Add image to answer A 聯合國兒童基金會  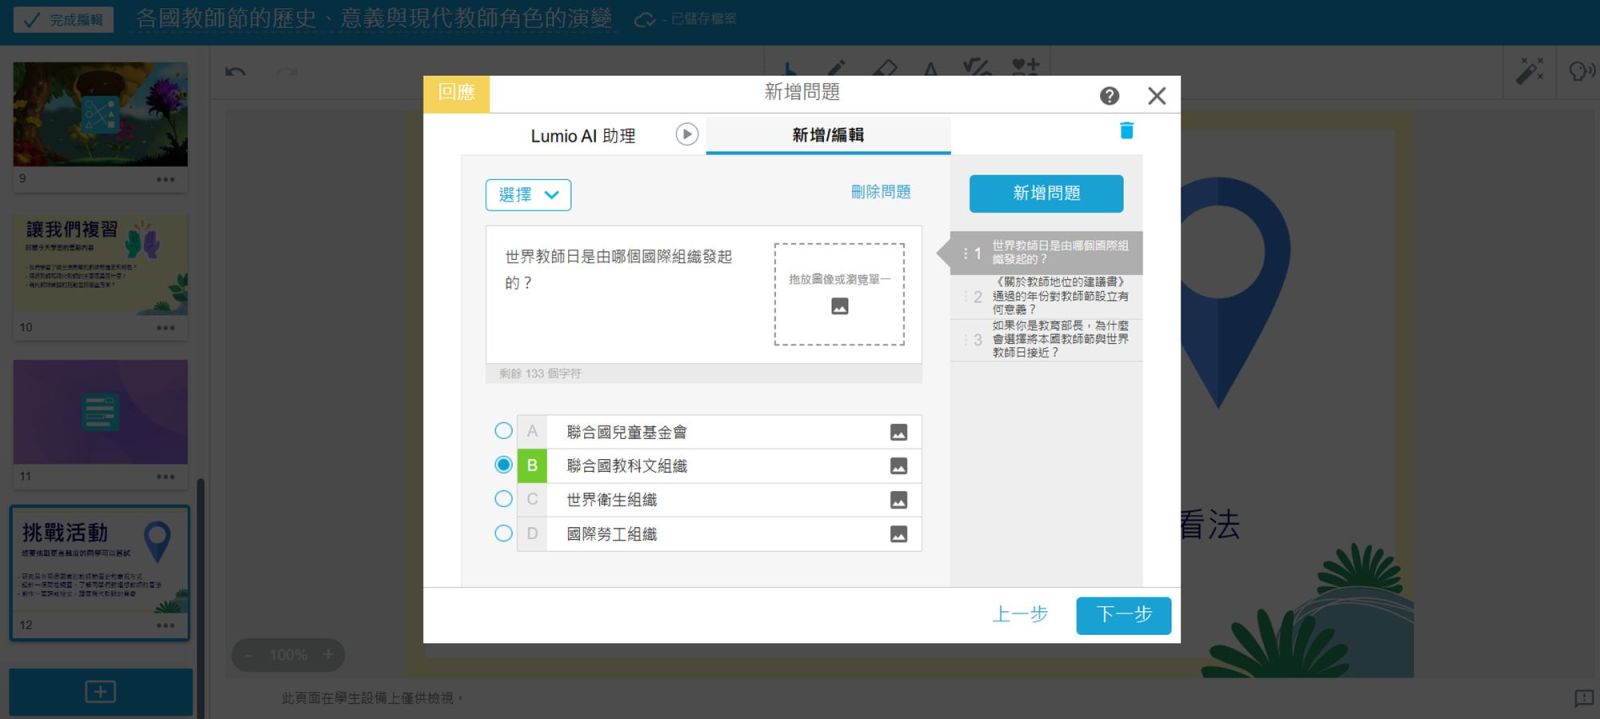click(898, 432)
